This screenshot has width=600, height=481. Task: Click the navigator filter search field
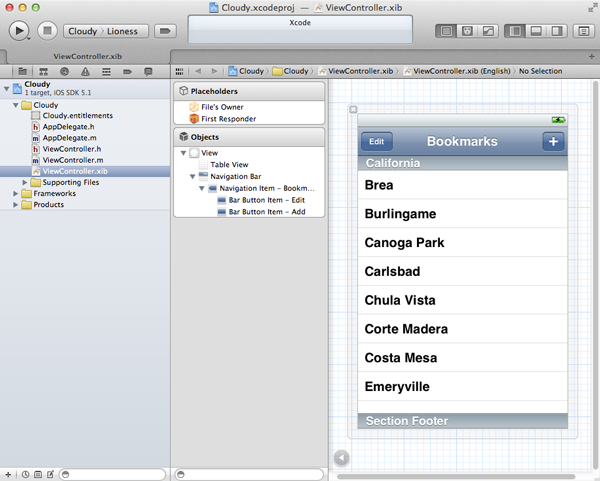tap(112, 474)
